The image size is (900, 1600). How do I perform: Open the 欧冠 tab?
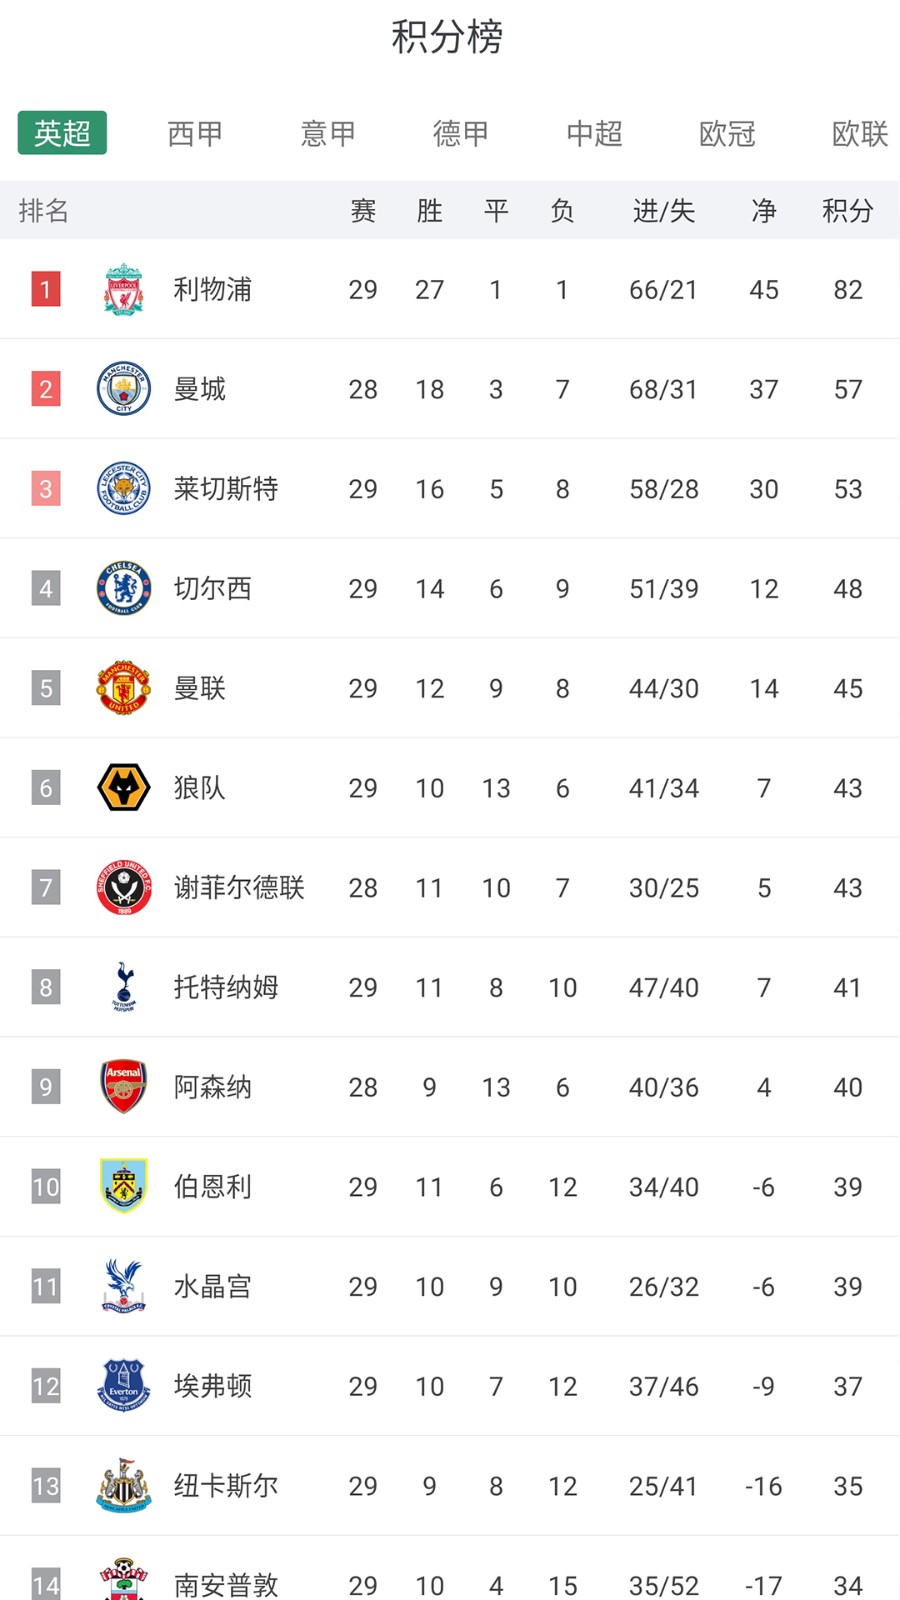point(727,133)
